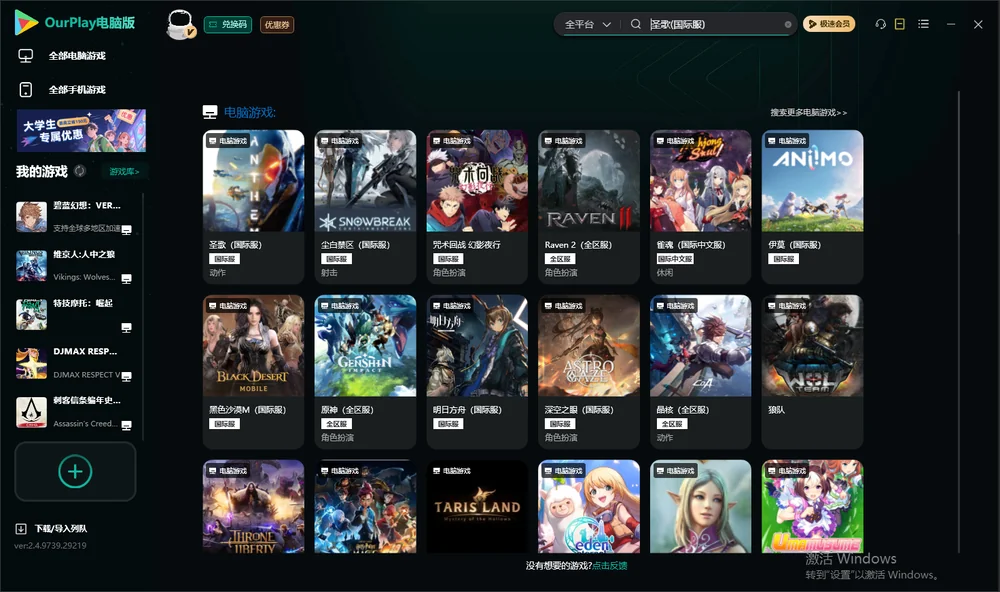Screen dimensions: 1000x592
Task: Click 搜索更多电脑游戏>> link
Action: 808,113
